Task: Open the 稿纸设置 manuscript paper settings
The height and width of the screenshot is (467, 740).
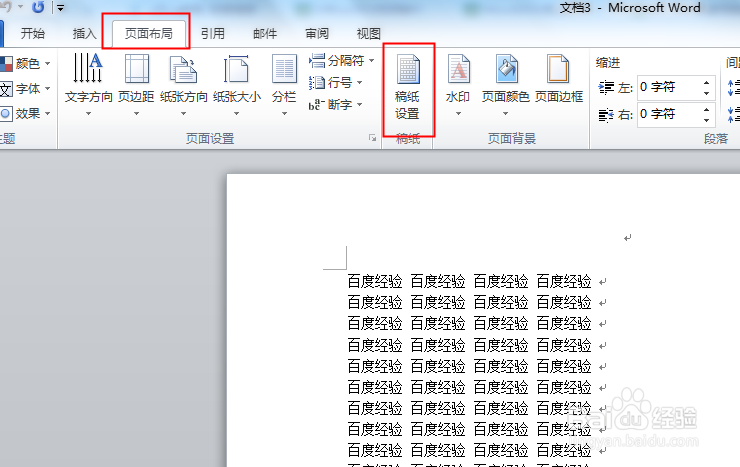Action: (x=408, y=88)
